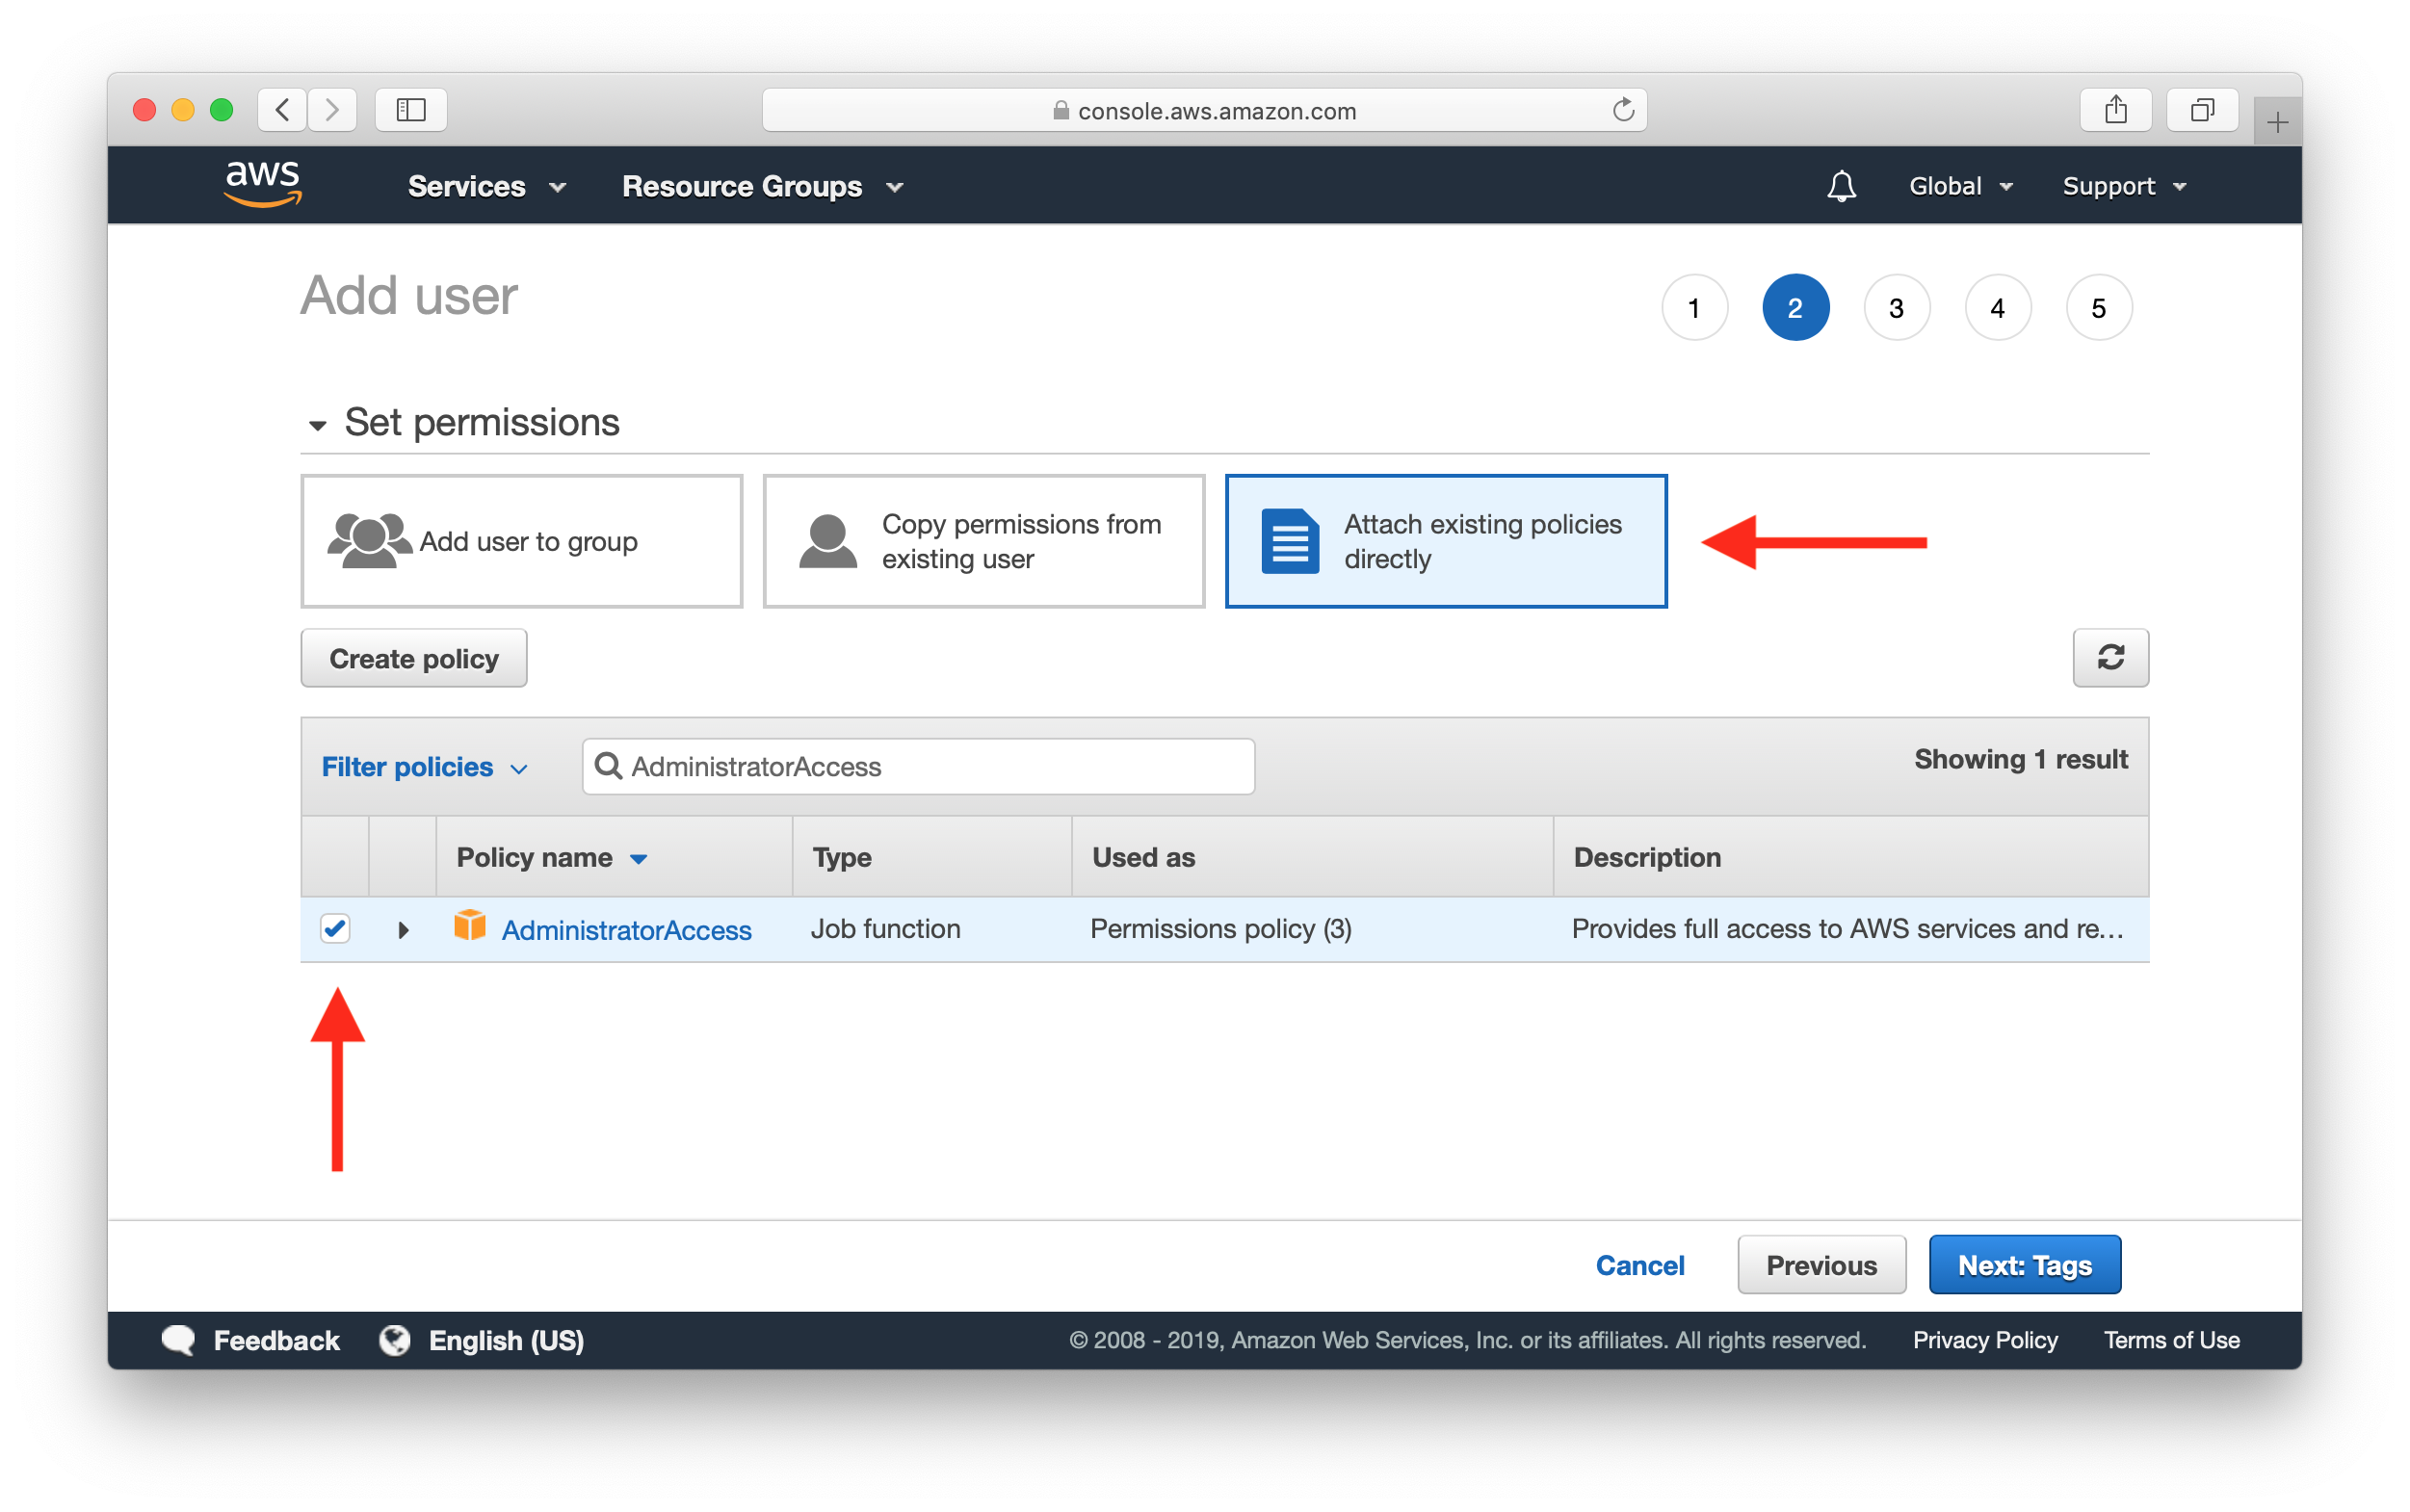Open the Global region dropdown
This screenshot has width=2410, height=1512.
point(1960,186)
